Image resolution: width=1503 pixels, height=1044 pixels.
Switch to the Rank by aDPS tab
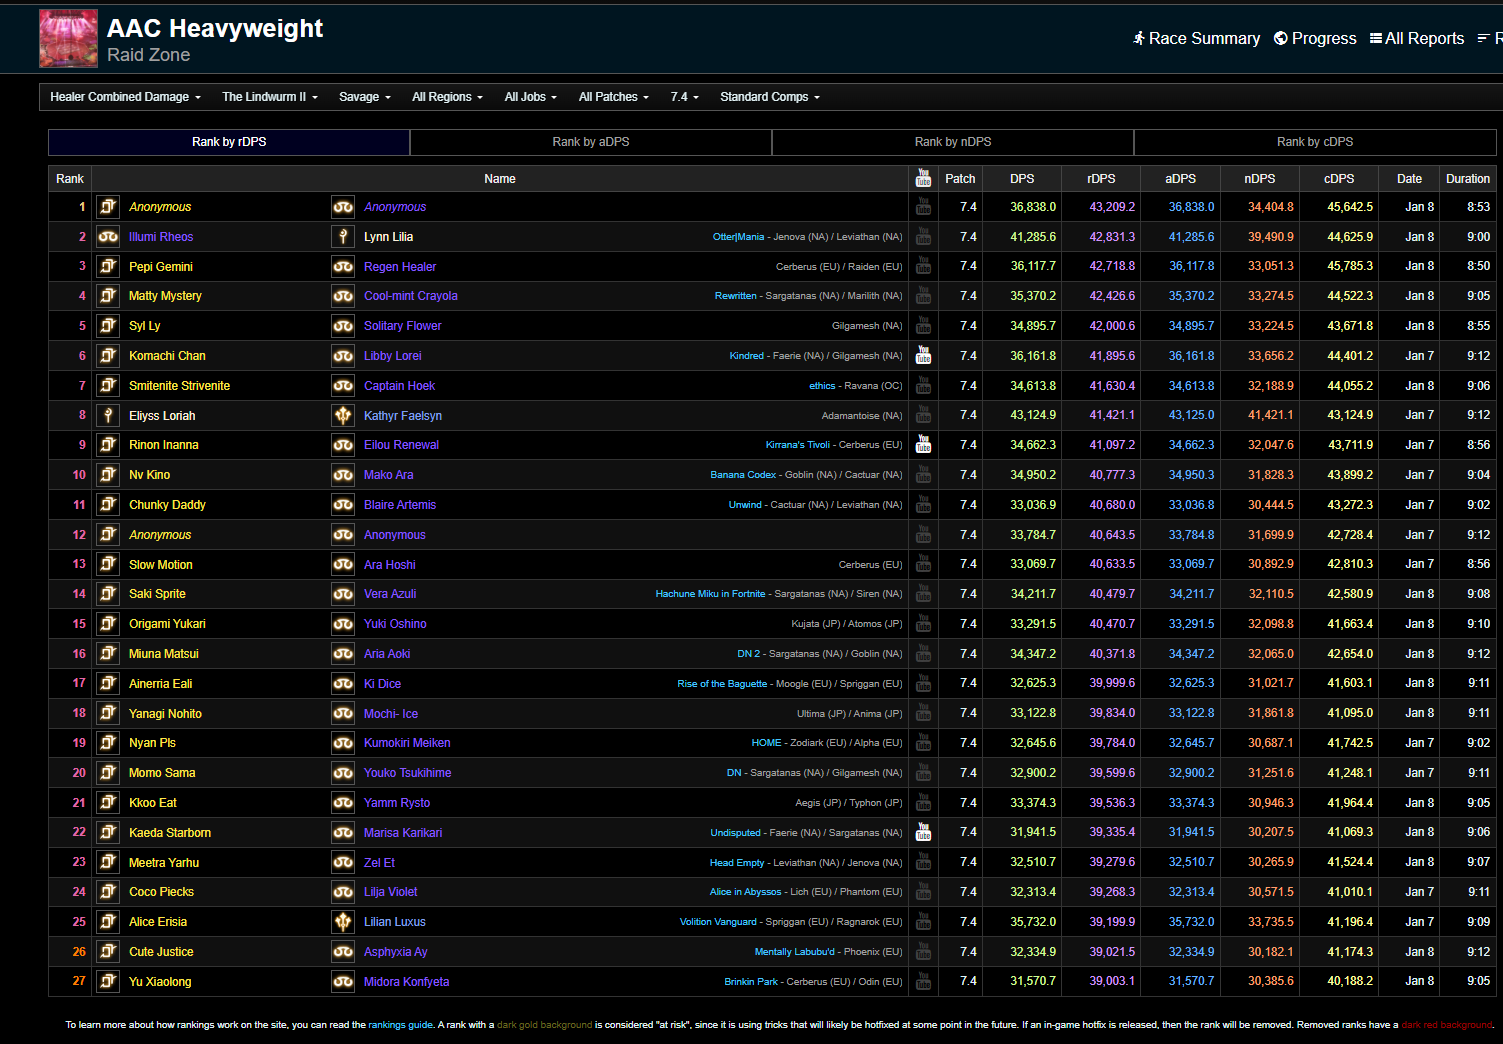[591, 142]
